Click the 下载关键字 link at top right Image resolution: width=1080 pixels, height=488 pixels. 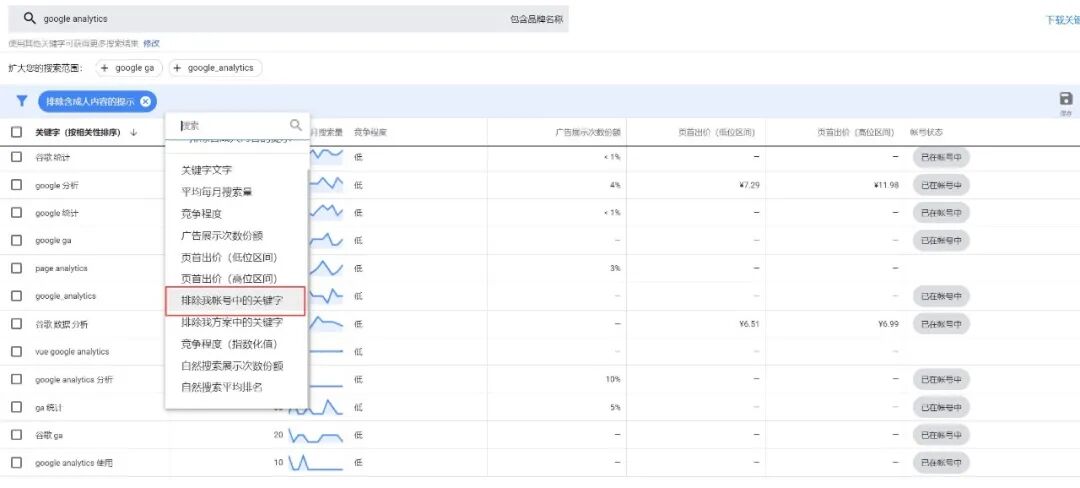tap(1062, 20)
